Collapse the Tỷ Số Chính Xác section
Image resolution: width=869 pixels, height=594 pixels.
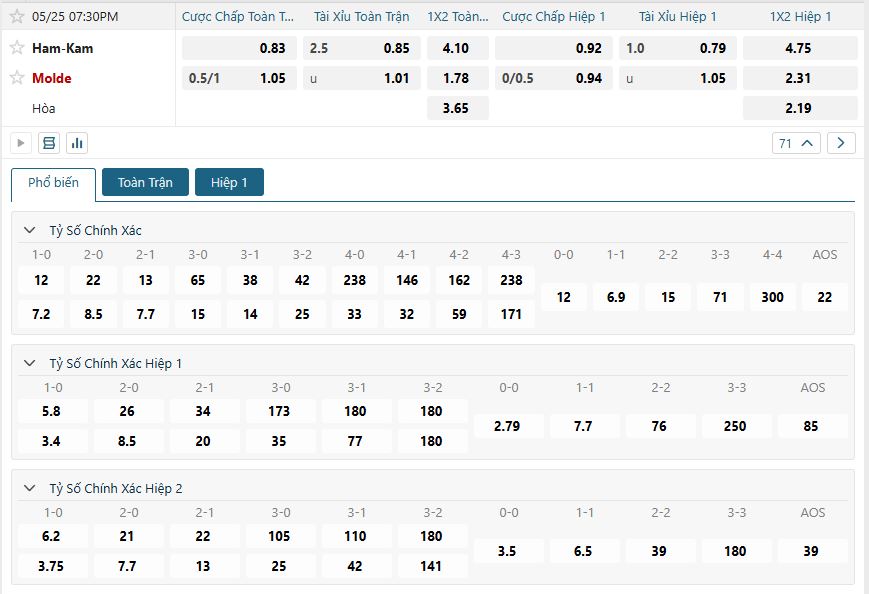29,230
